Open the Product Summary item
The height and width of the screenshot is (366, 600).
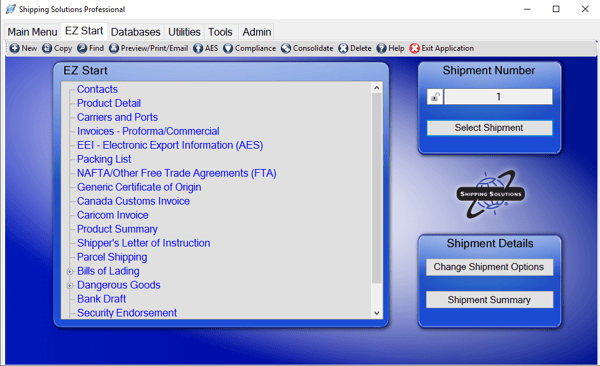click(117, 229)
